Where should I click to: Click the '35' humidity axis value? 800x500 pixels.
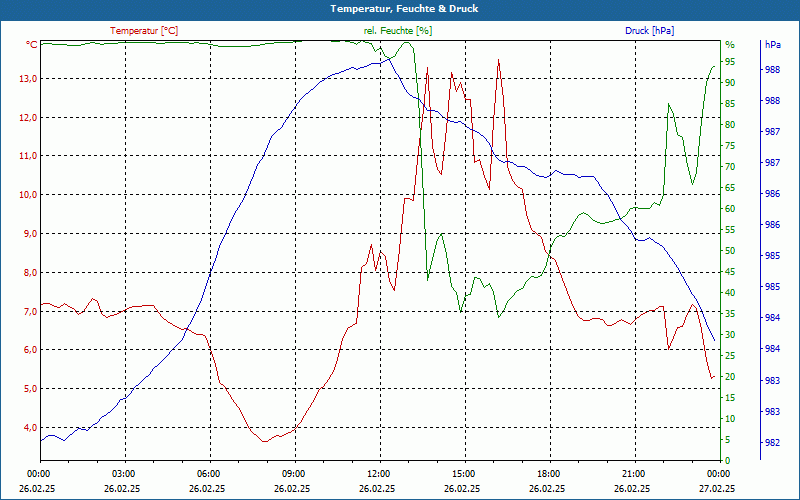tap(730, 314)
